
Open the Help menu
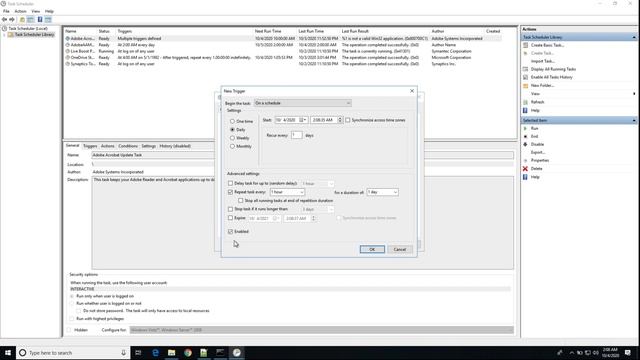[49, 11]
